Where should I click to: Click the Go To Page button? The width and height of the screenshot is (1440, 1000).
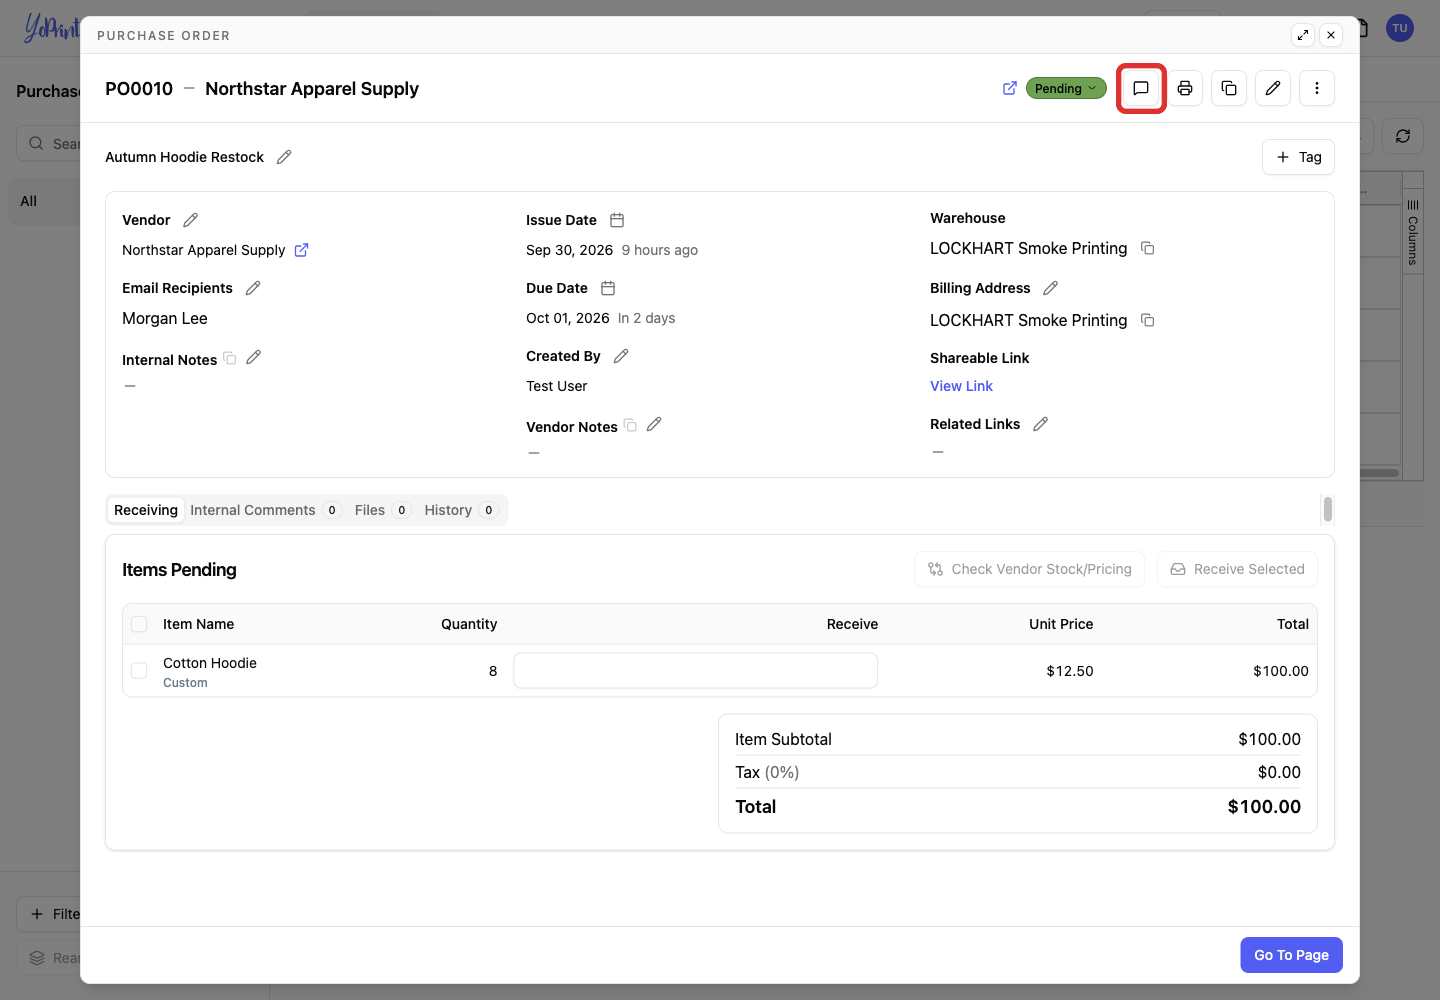[1291, 955]
